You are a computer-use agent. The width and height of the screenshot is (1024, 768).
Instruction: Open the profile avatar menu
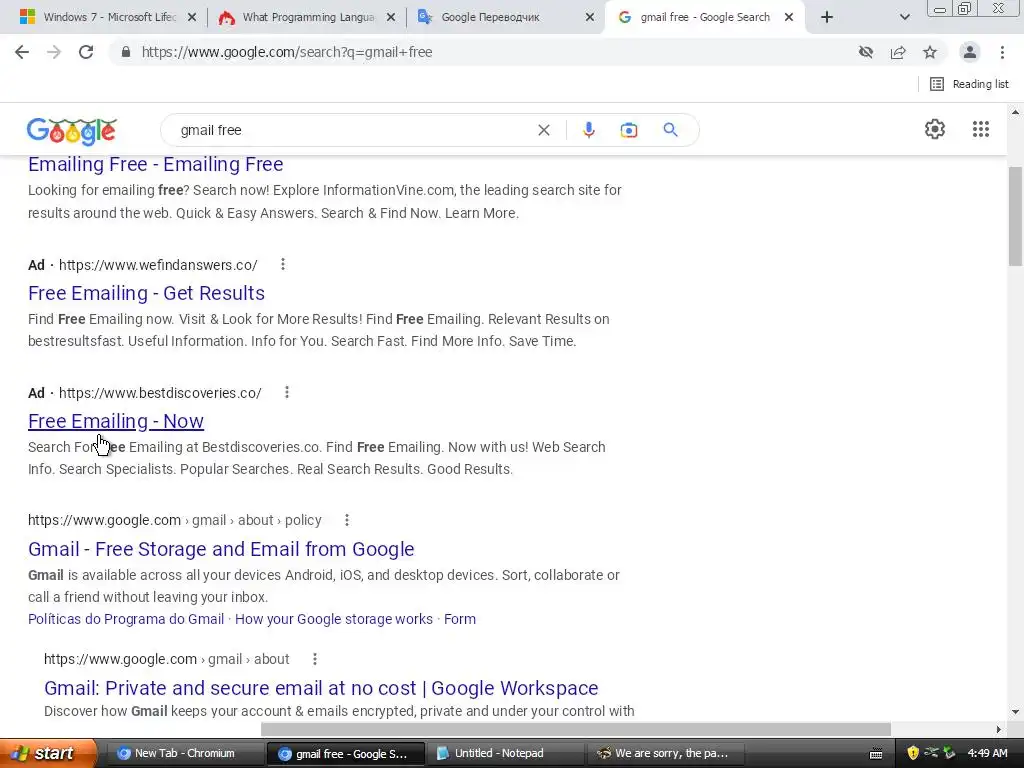point(970,52)
